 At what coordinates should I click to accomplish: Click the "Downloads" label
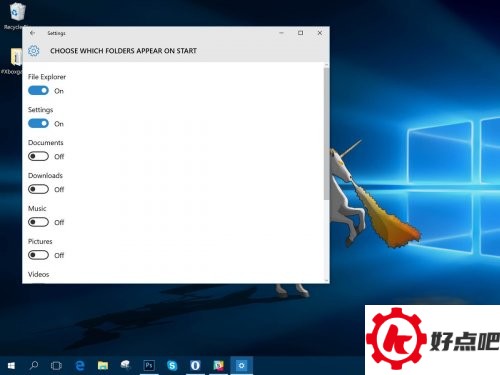click(x=45, y=175)
